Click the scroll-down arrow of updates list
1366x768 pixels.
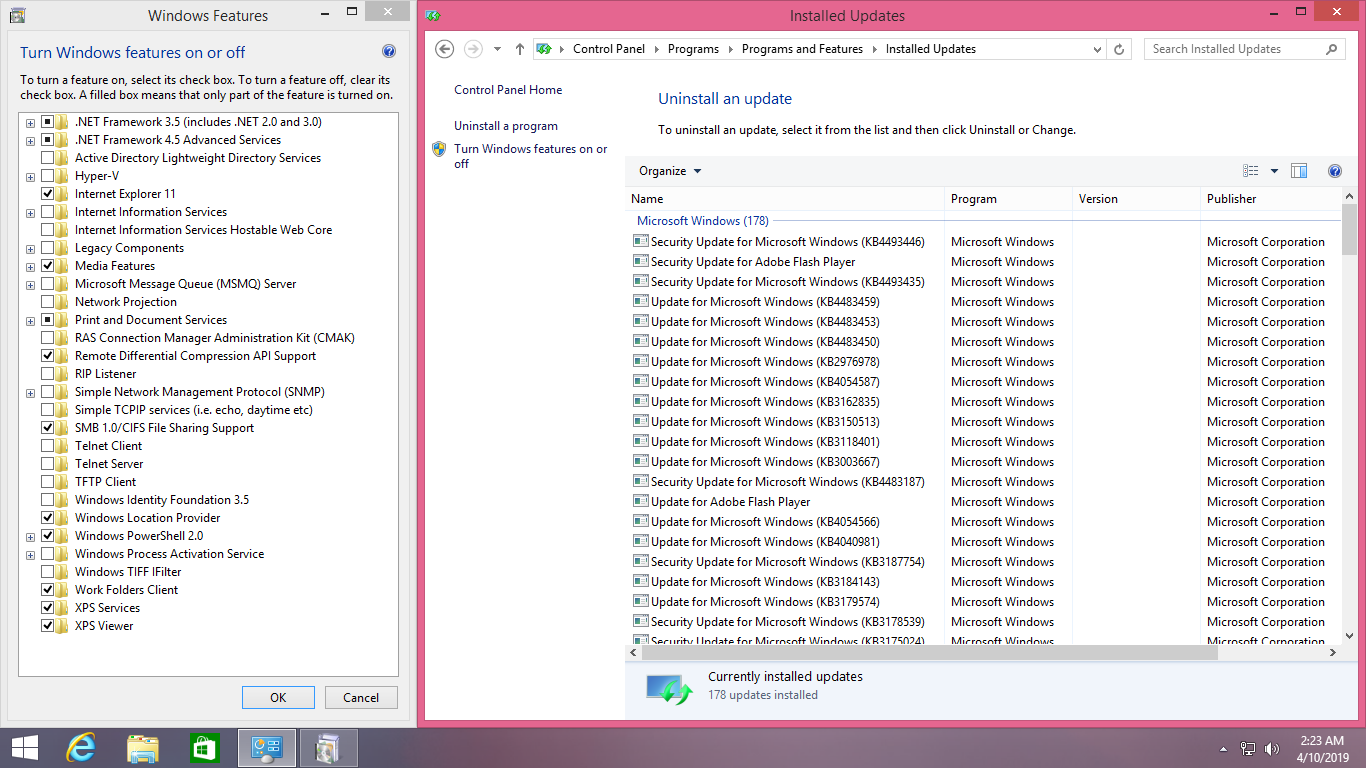(x=1349, y=636)
